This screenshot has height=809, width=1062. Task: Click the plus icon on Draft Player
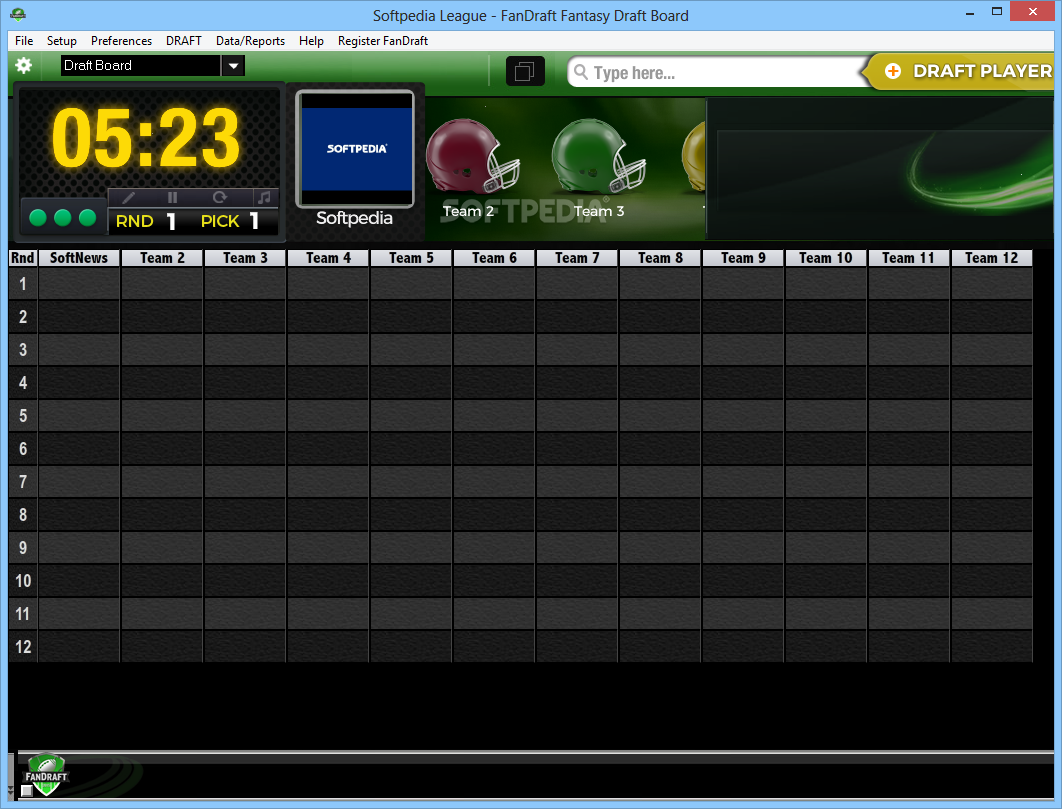click(893, 70)
